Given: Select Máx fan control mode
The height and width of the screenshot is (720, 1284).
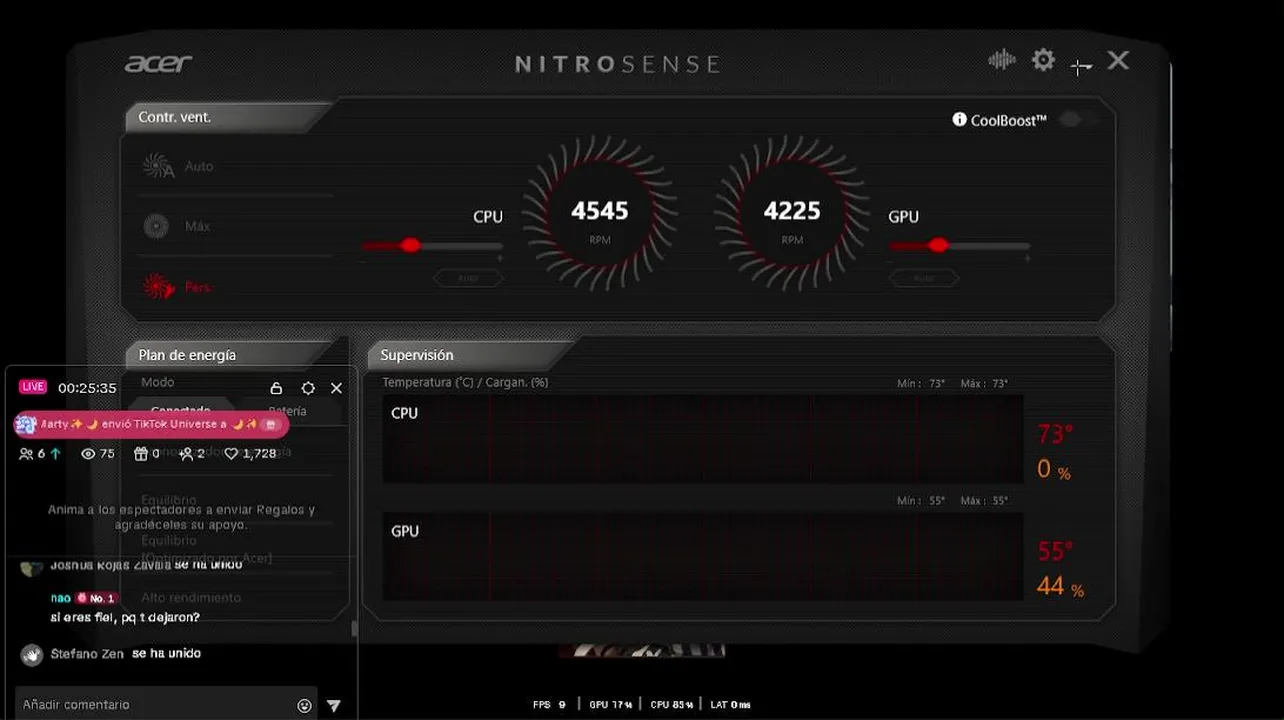Looking at the screenshot, I should pyautogui.click(x=176, y=226).
